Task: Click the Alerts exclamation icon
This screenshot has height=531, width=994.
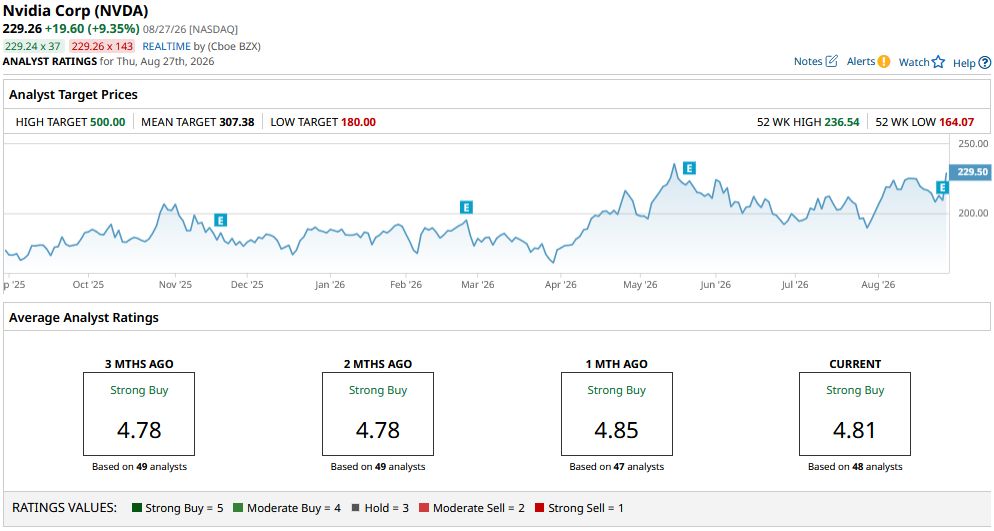Action: [x=884, y=61]
